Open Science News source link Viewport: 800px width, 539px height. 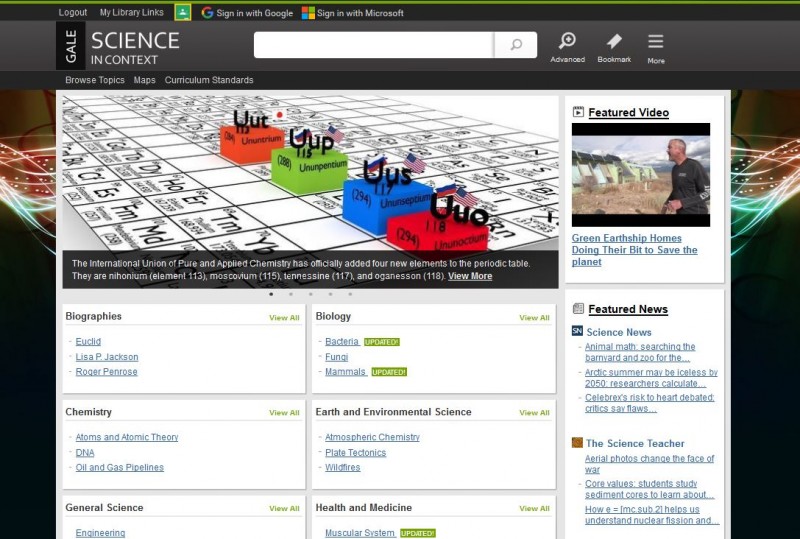619,332
